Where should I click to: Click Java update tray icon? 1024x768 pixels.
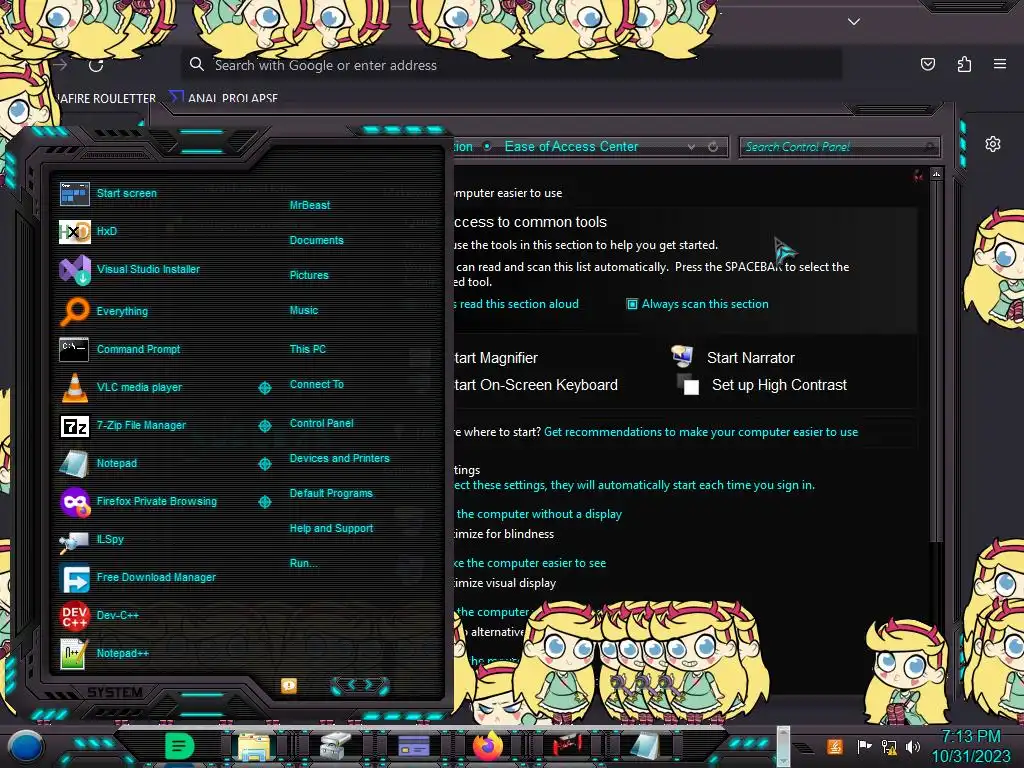[835, 746]
